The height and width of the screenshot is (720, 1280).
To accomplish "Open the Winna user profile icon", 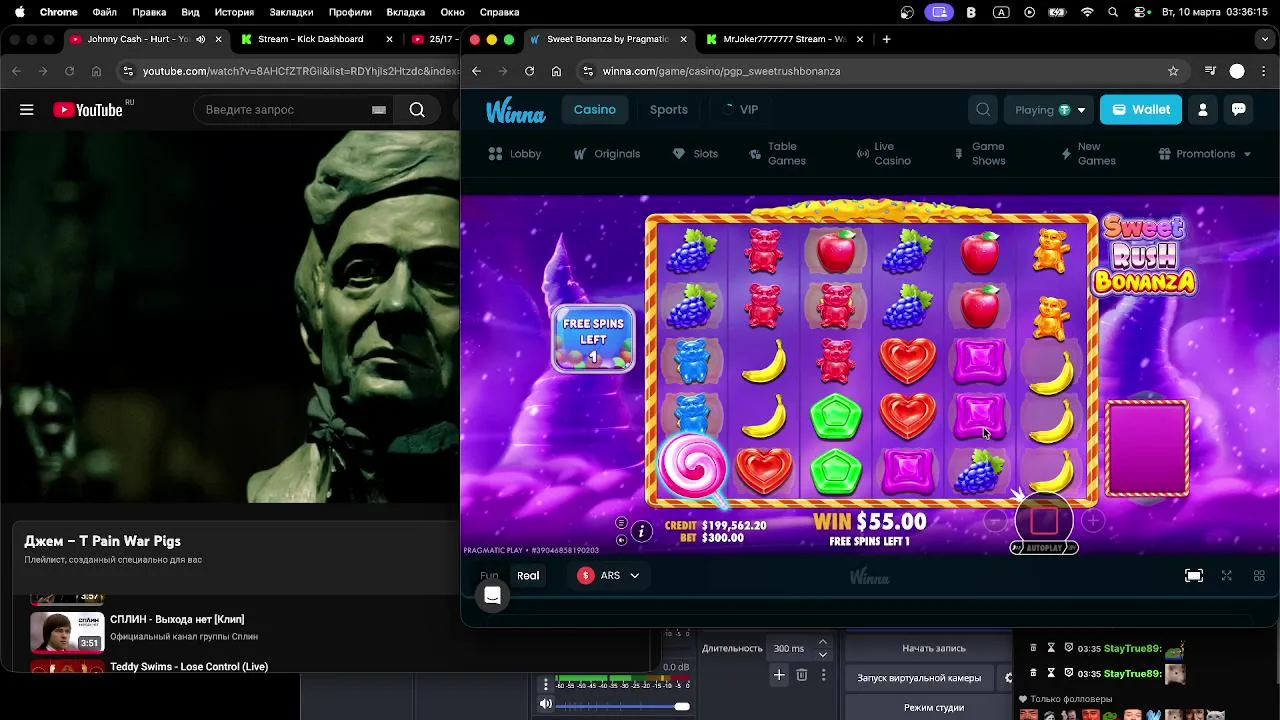I will point(1203,110).
